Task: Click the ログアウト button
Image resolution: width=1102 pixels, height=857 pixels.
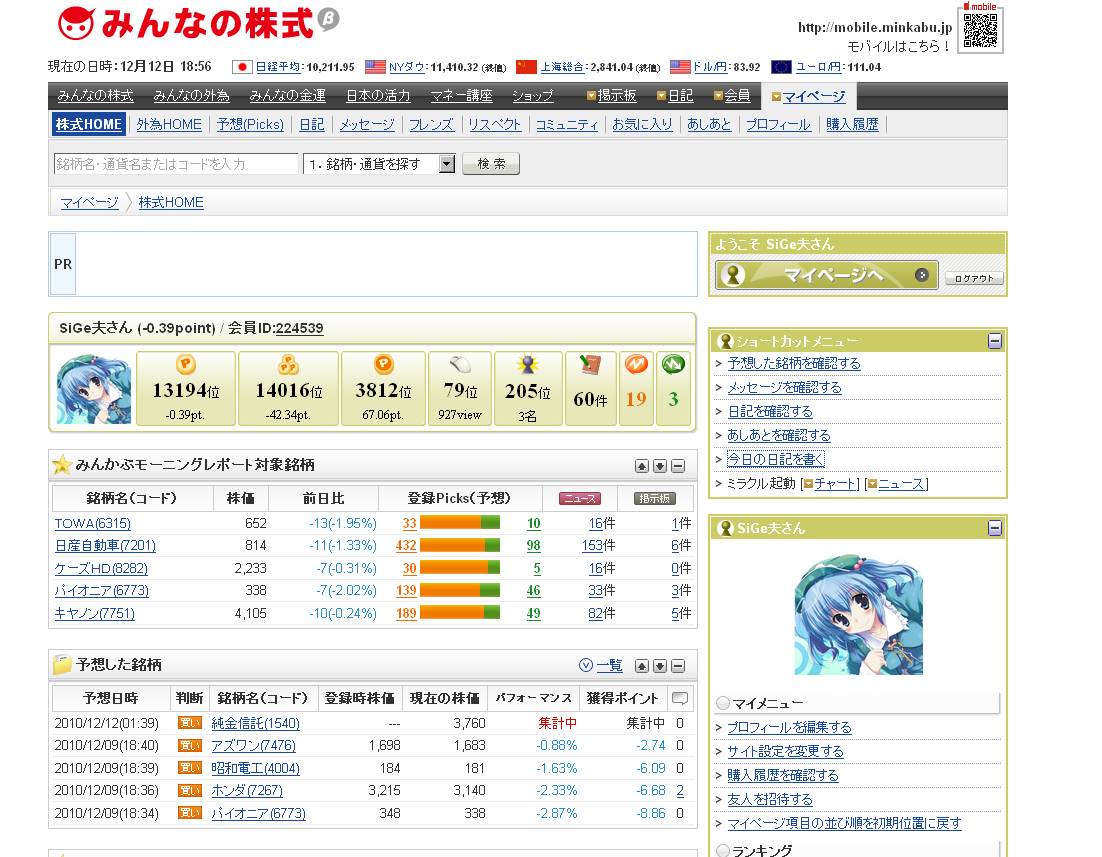Action: pyautogui.click(x=973, y=279)
